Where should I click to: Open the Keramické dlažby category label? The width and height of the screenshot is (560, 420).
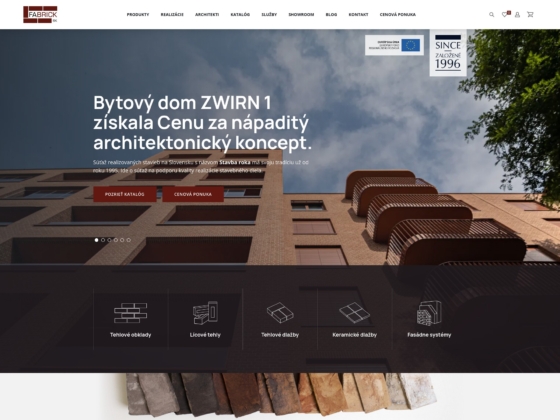[354, 335]
